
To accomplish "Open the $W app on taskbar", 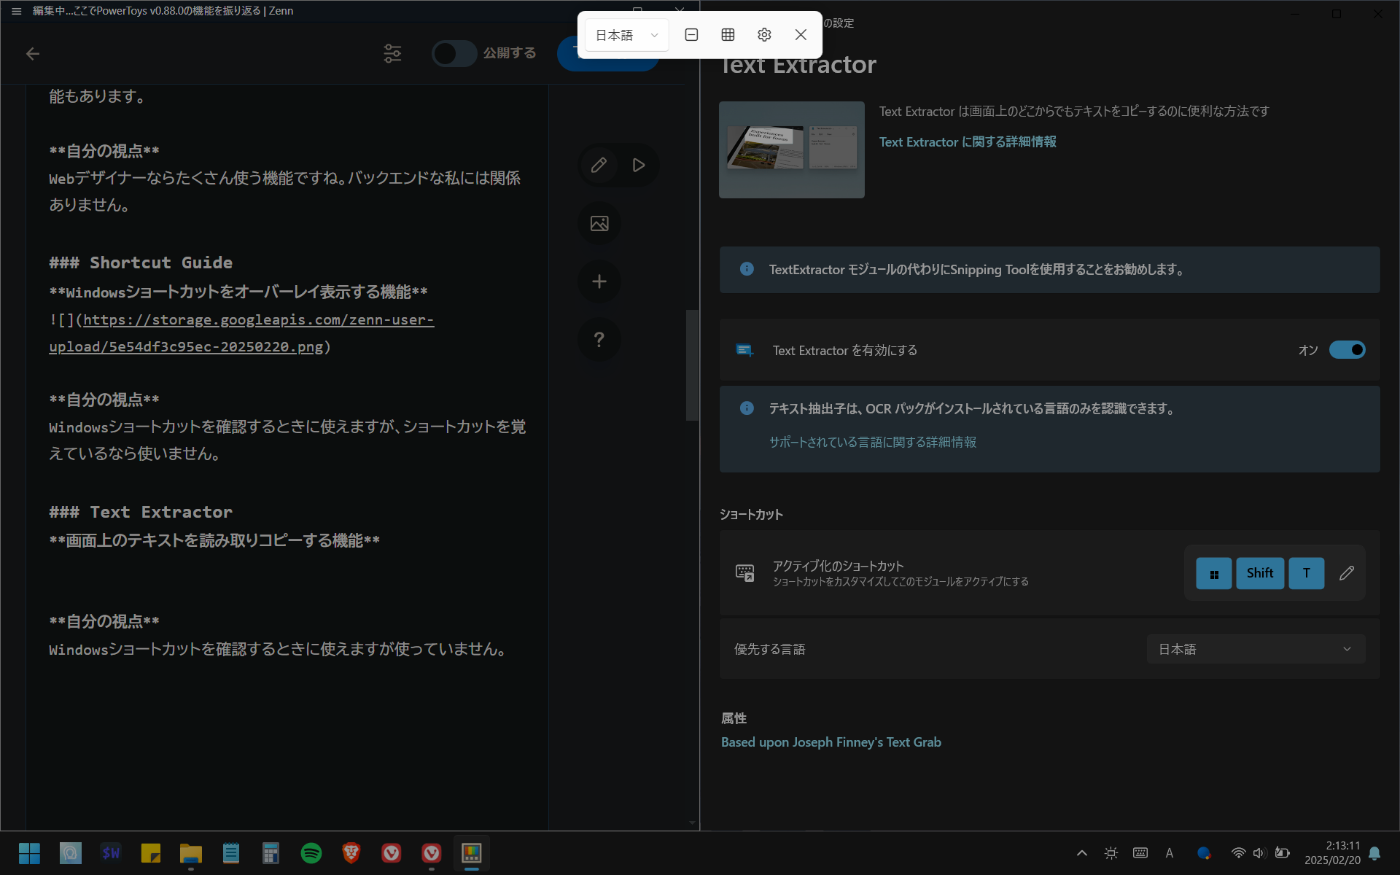I will click(x=111, y=853).
